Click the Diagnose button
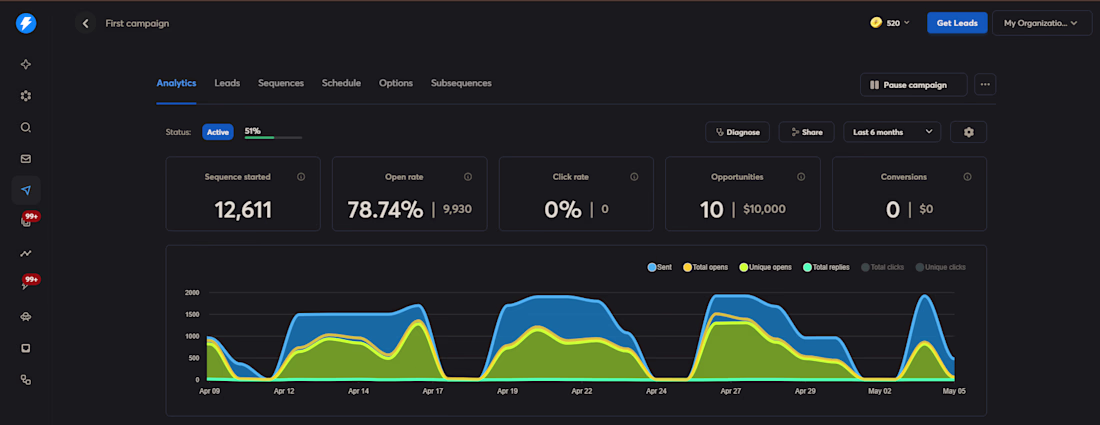 (x=737, y=132)
